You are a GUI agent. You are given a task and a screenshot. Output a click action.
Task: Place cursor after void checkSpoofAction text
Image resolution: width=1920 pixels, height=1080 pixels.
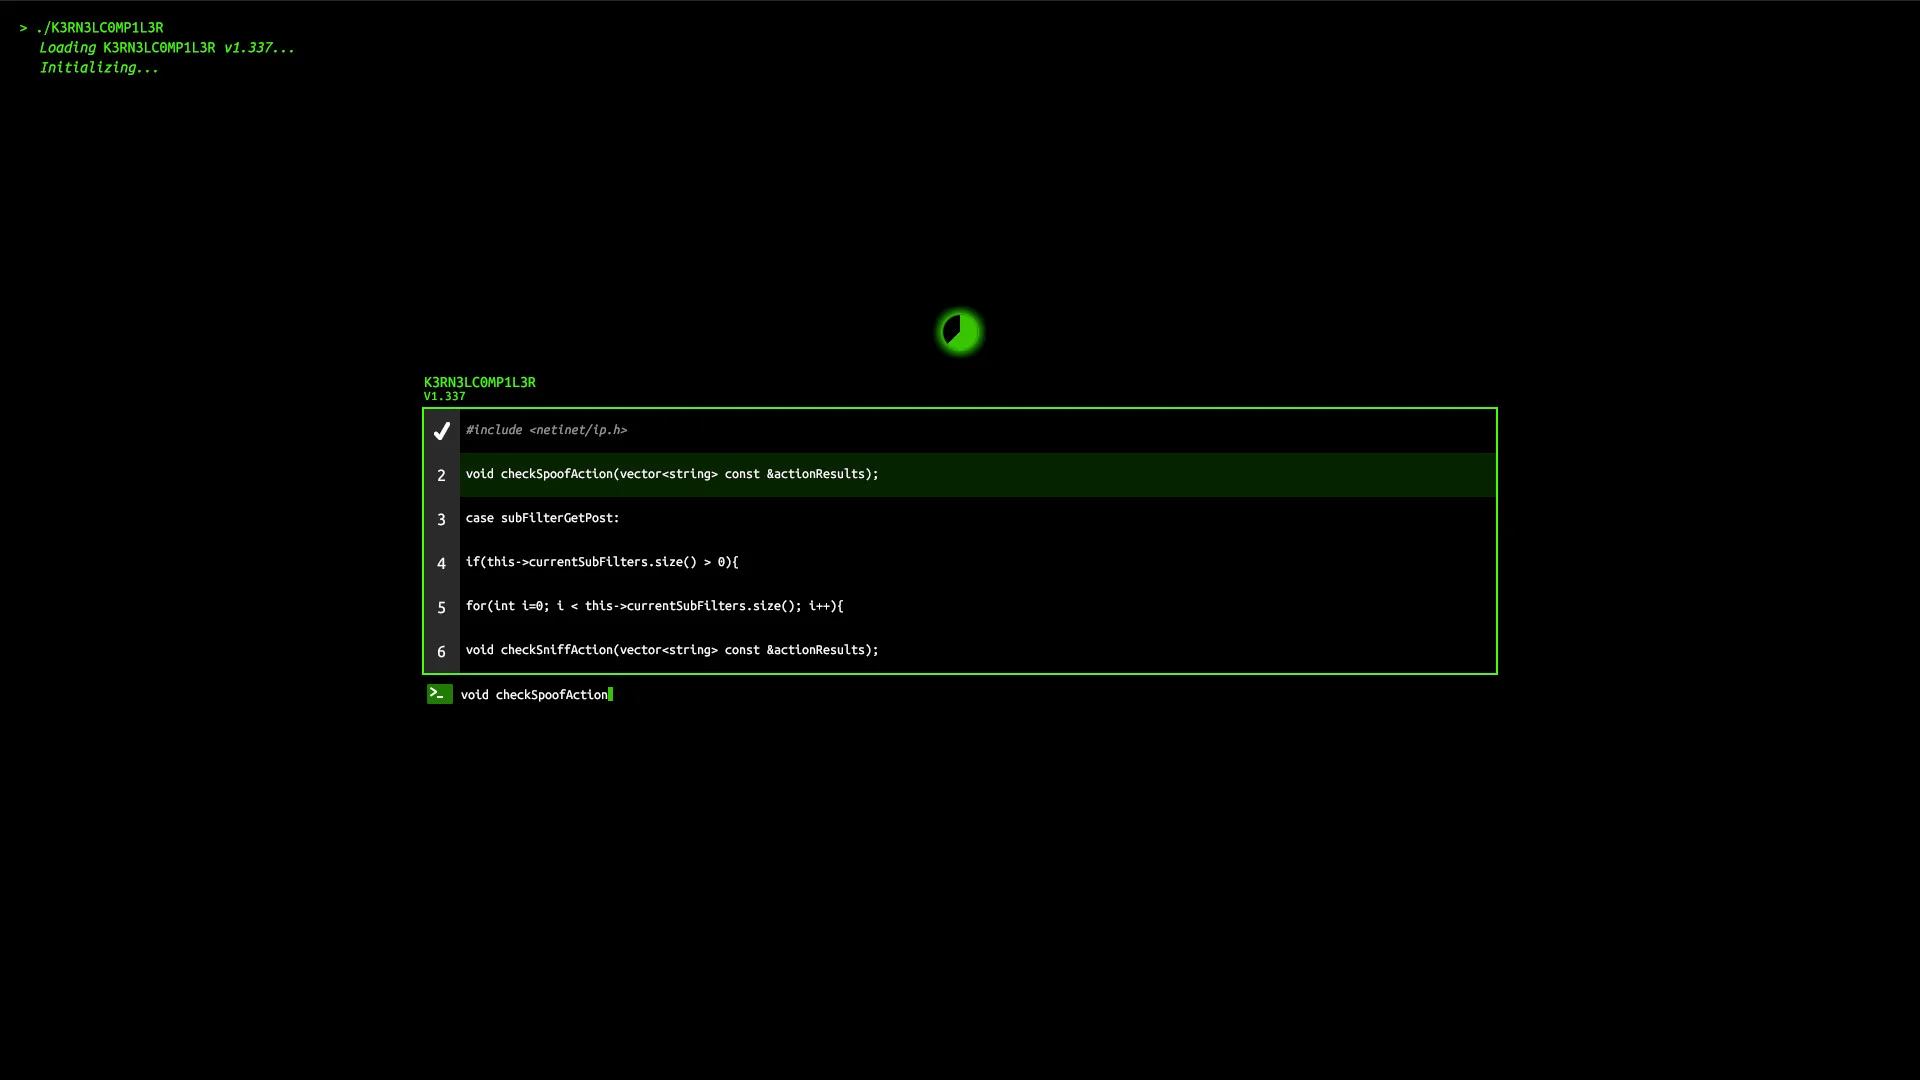610,694
